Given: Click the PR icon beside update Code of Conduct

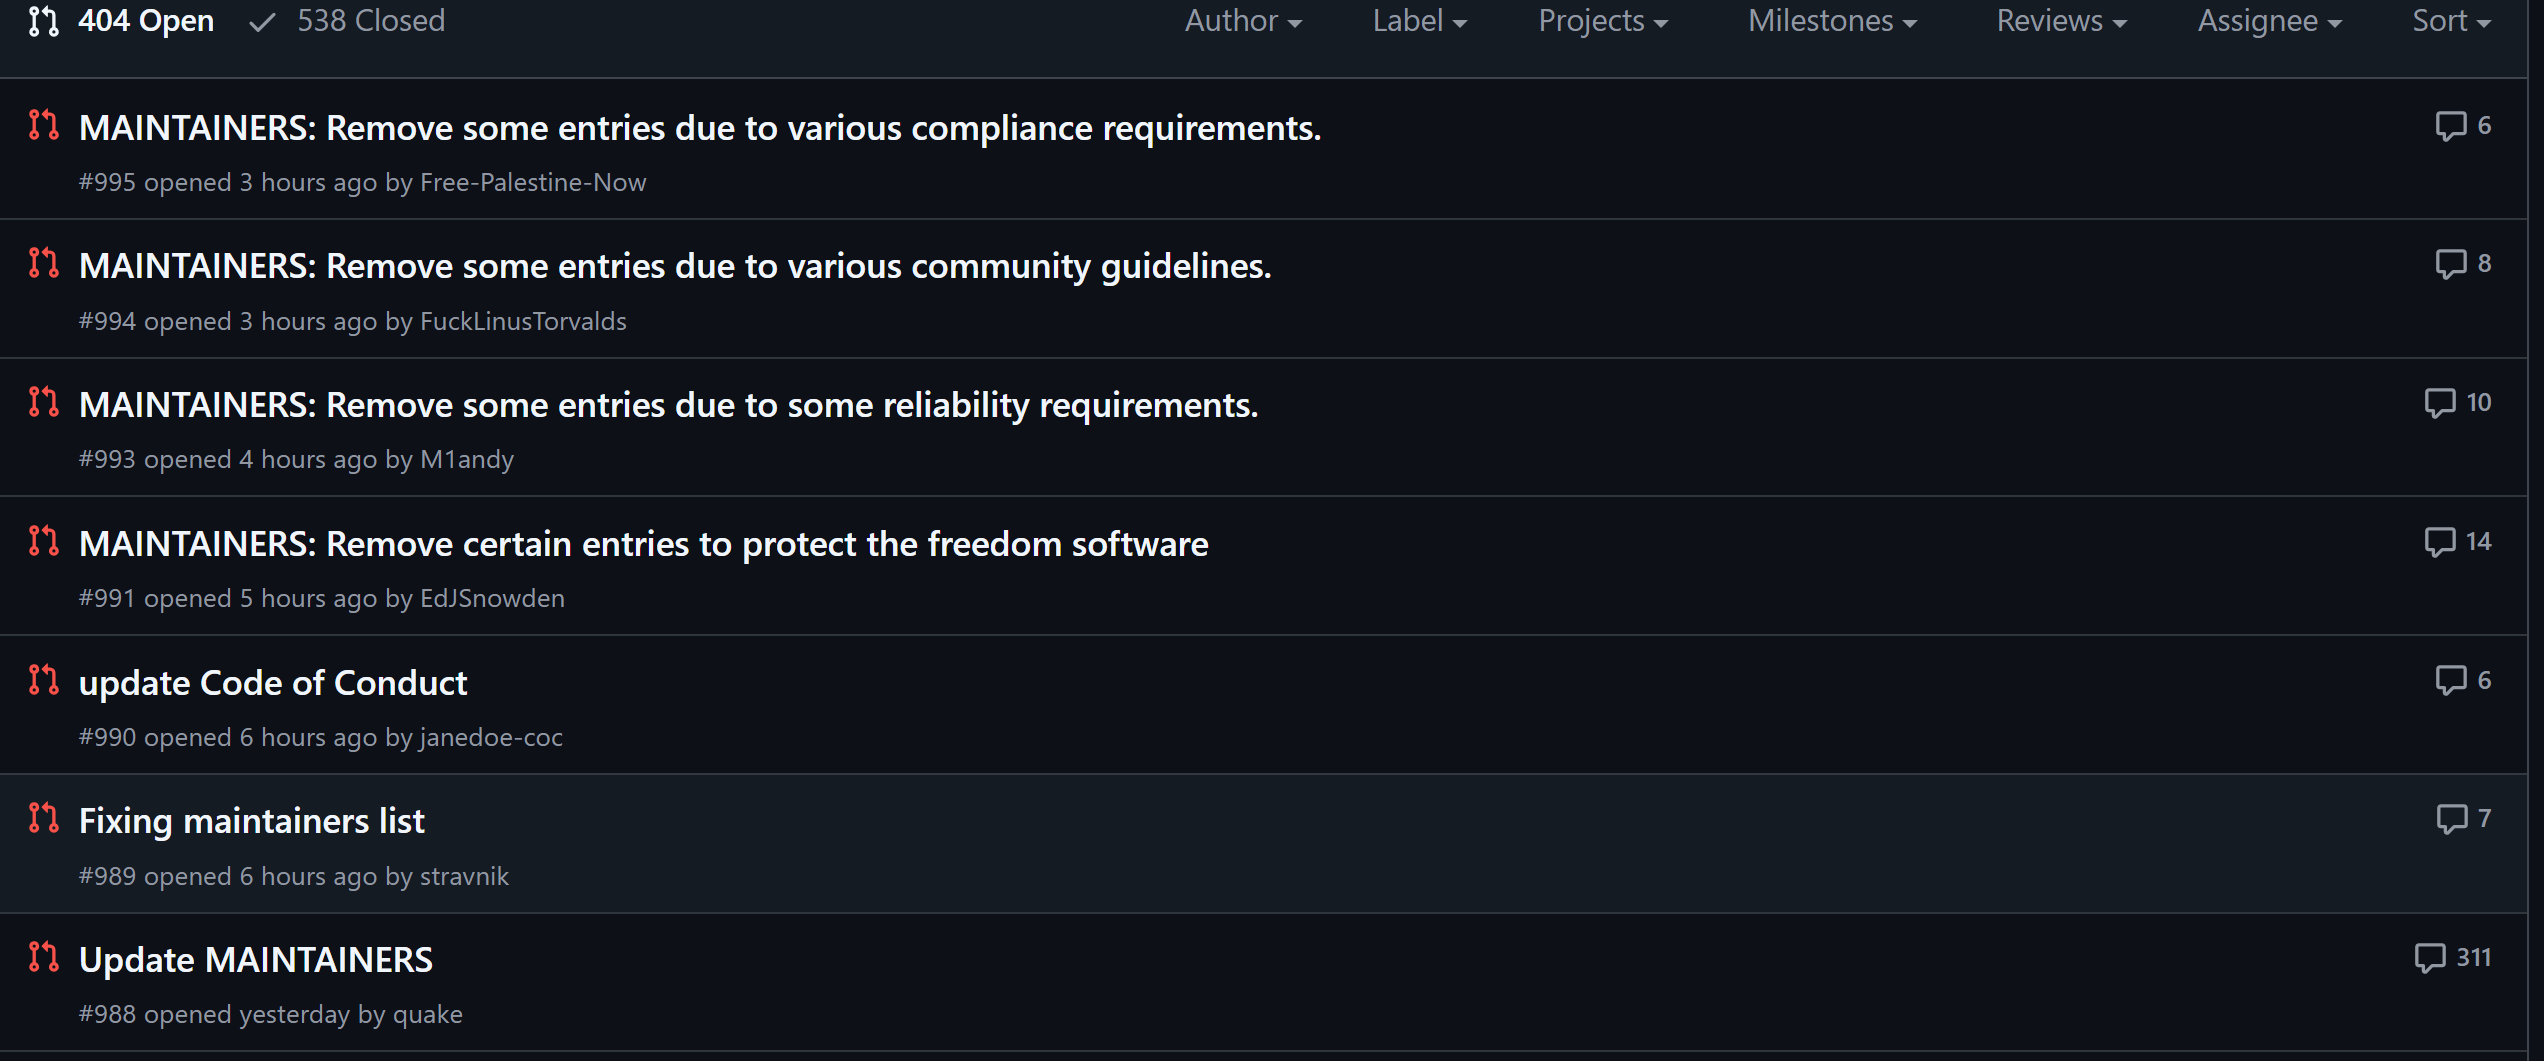Looking at the screenshot, I should (x=44, y=680).
